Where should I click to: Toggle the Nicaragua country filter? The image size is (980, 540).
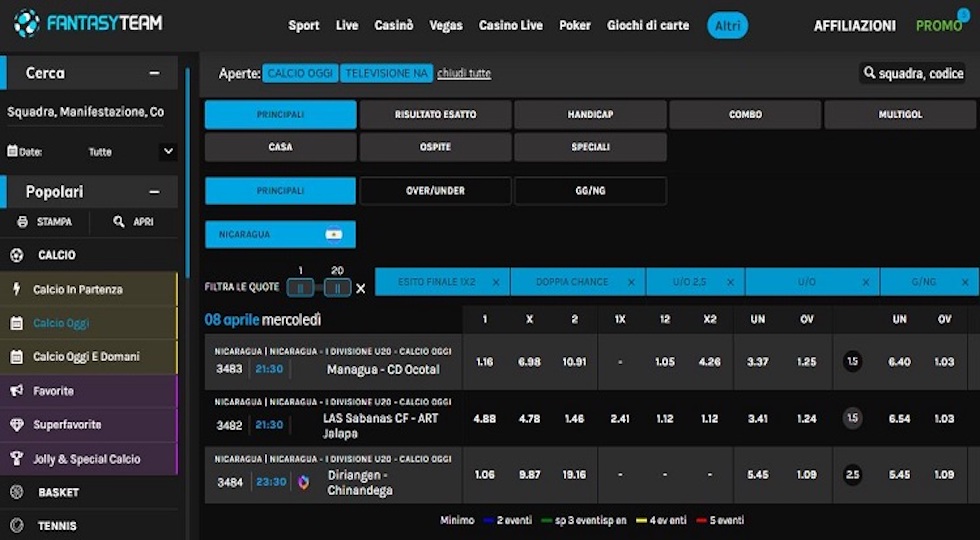tap(280, 235)
